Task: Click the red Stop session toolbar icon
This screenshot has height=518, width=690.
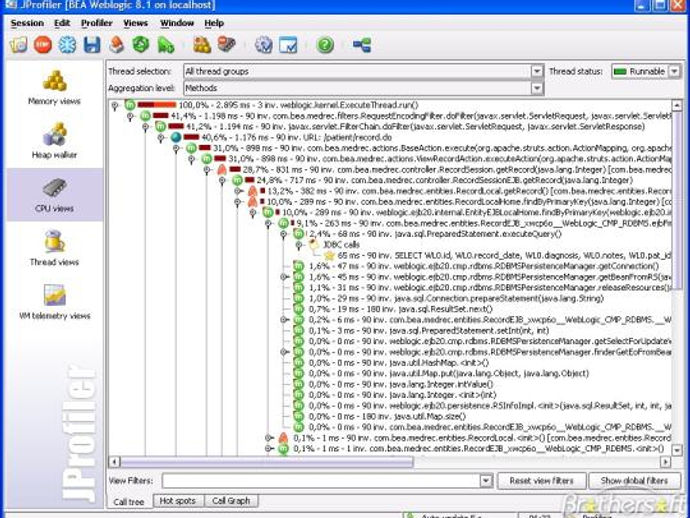Action: (x=43, y=44)
